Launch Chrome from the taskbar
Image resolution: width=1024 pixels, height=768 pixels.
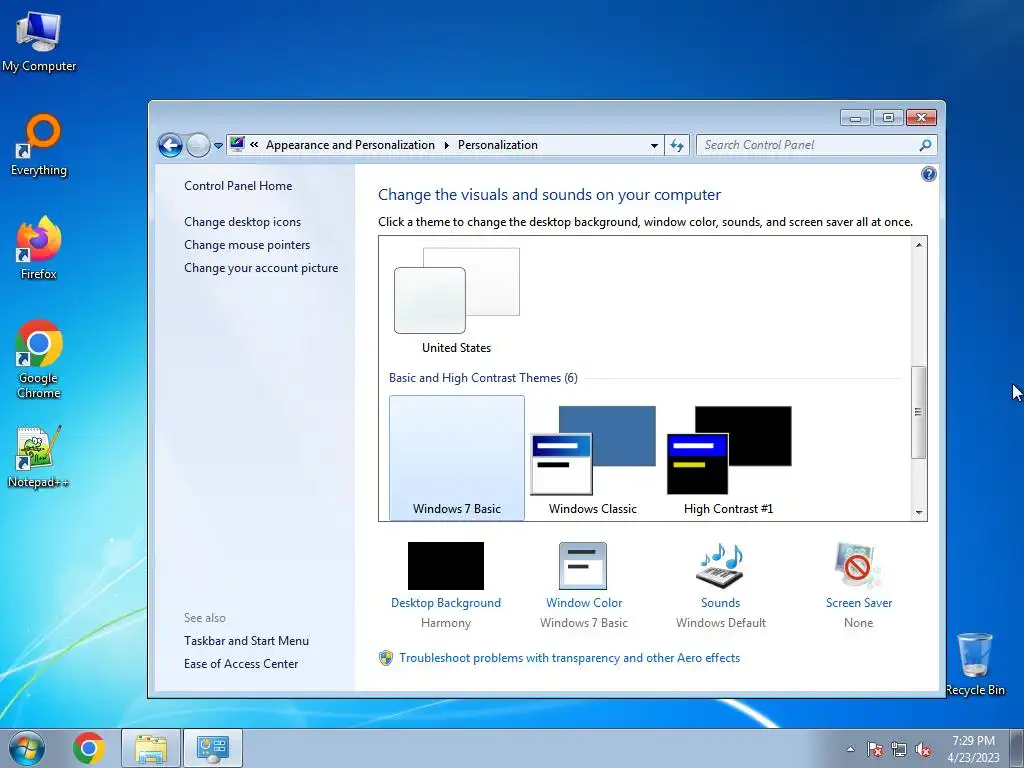[x=89, y=748]
